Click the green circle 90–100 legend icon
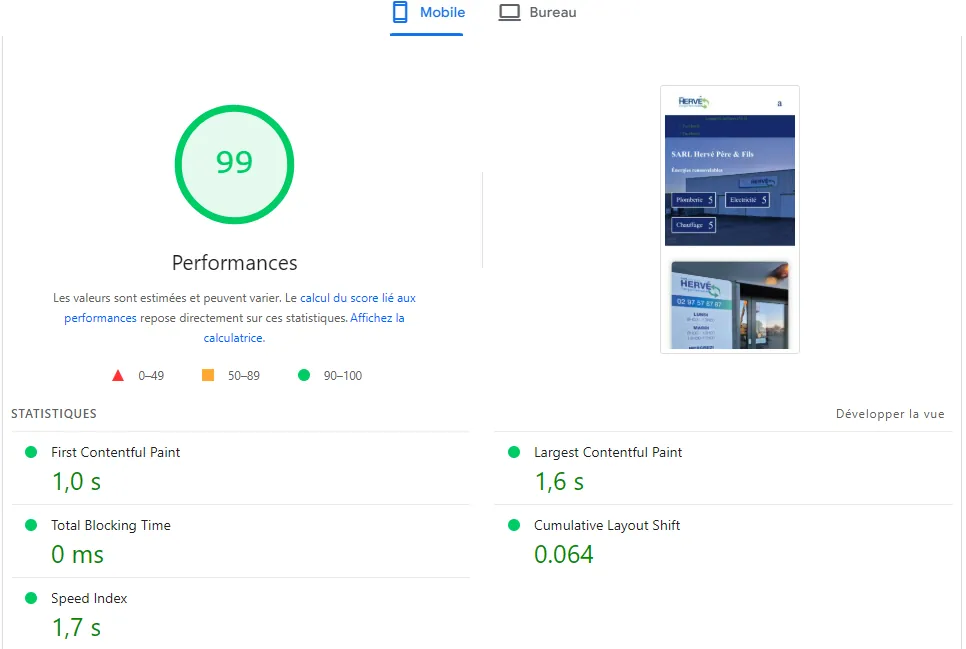 pyautogui.click(x=304, y=375)
